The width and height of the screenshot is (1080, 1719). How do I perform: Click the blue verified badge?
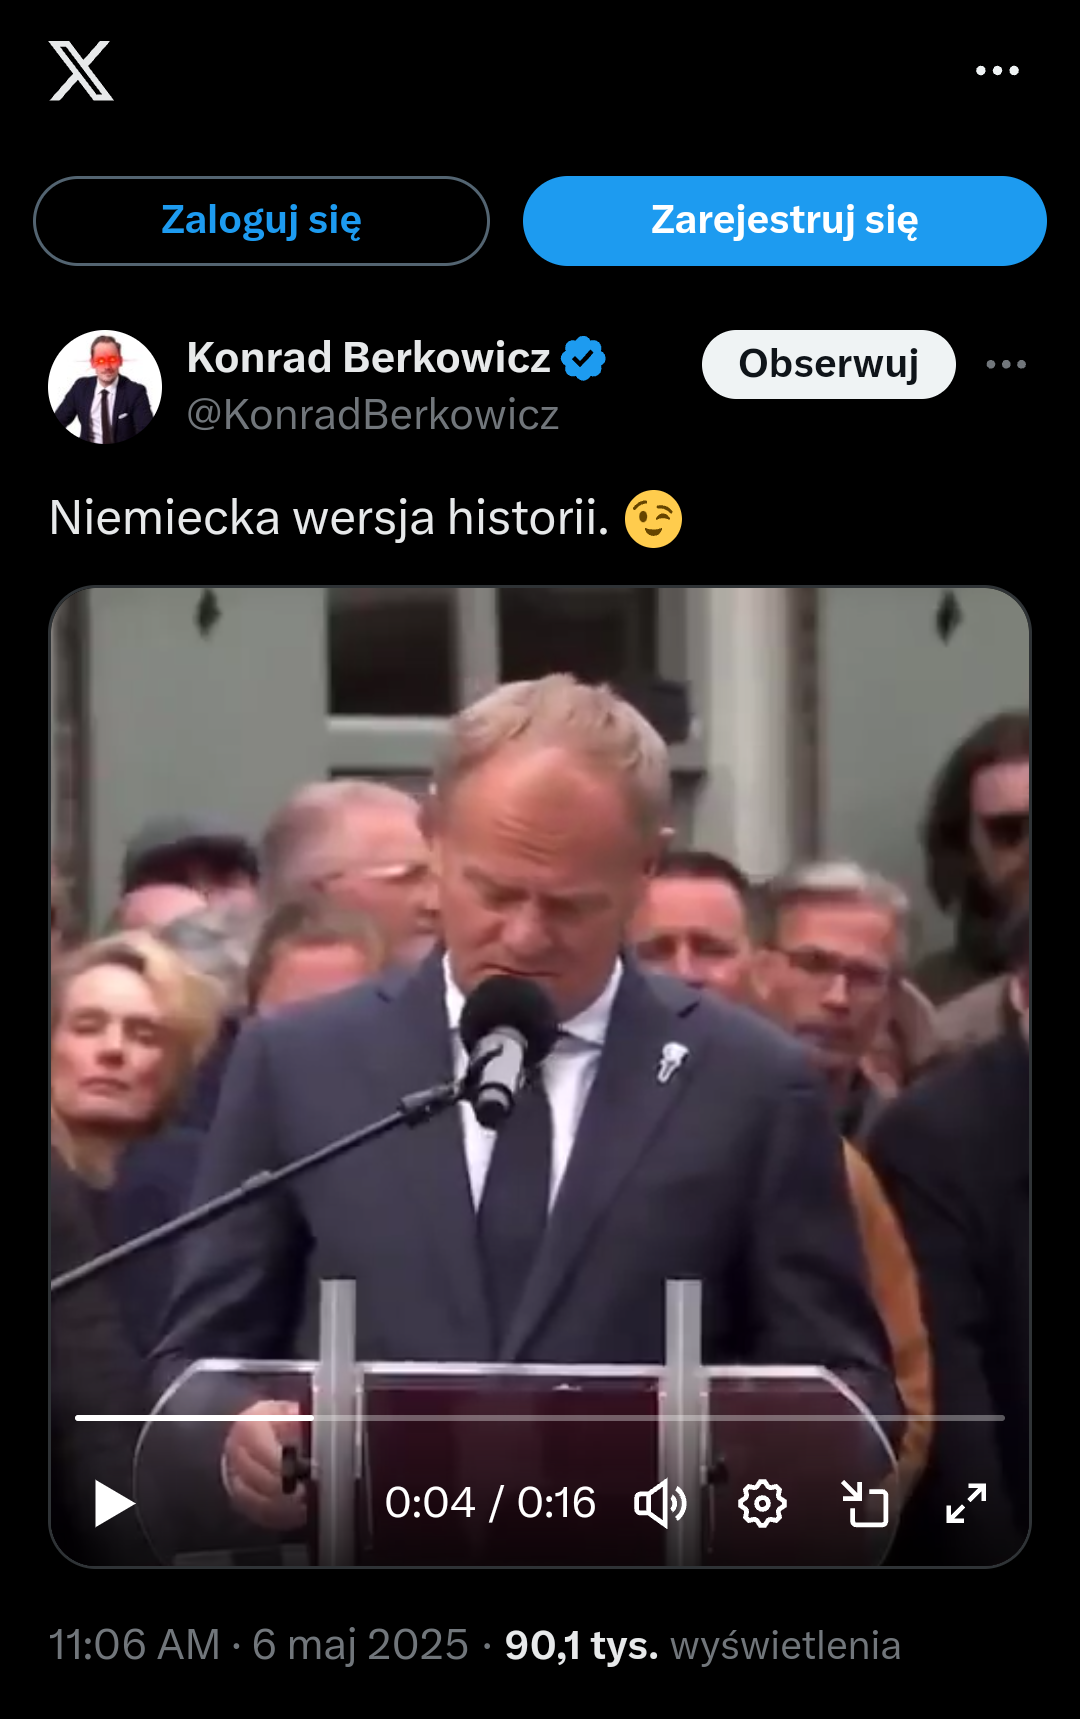(583, 359)
